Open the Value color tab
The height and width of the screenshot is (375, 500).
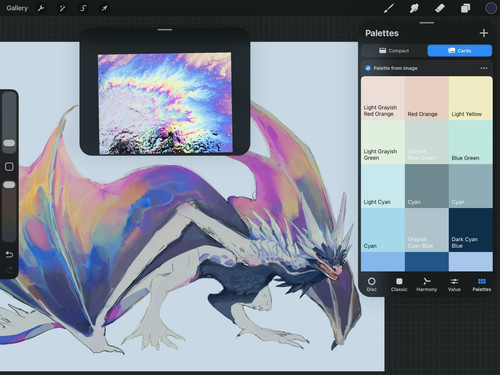[454, 284]
